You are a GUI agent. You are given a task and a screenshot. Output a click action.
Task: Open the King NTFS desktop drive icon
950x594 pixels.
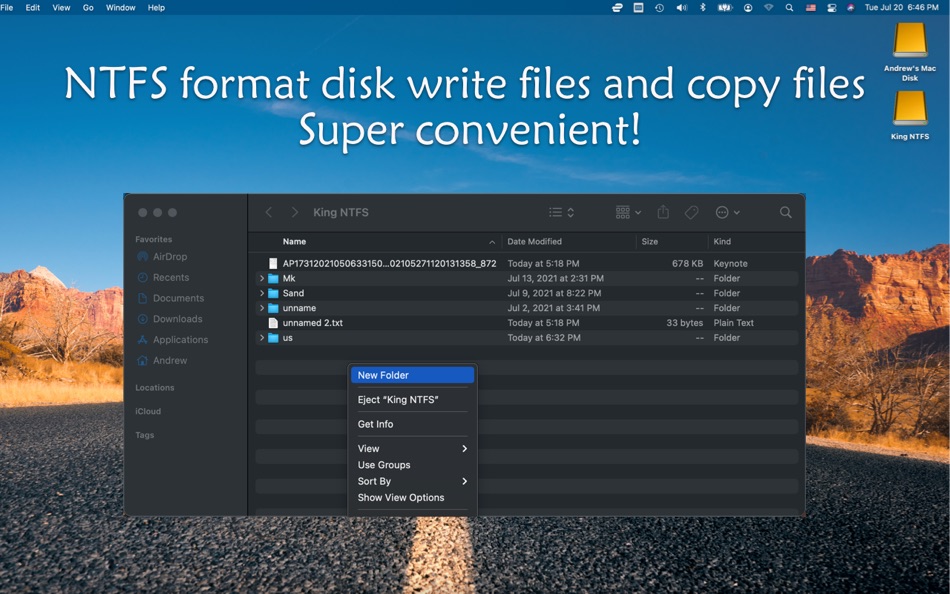[x=909, y=108]
